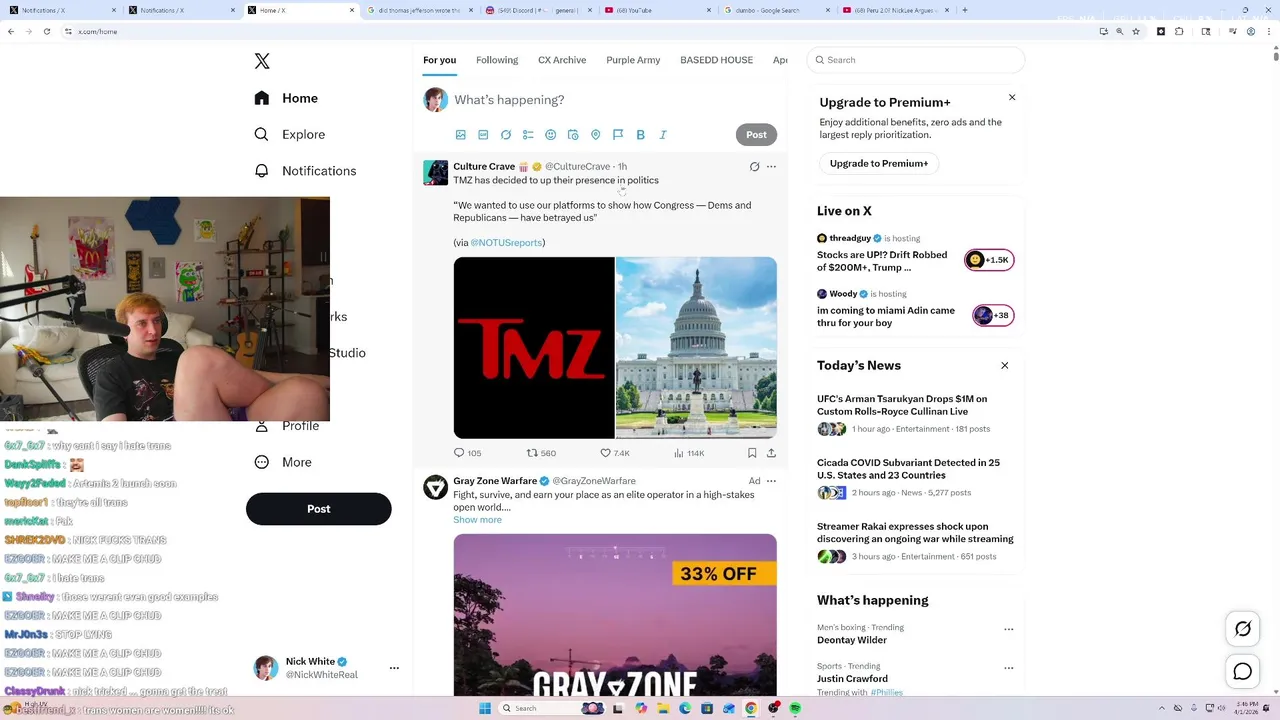1280x720 pixels.
Task: Open File Explorer from the taskbar
Action: pyautogui.click(x=663, y=708)
